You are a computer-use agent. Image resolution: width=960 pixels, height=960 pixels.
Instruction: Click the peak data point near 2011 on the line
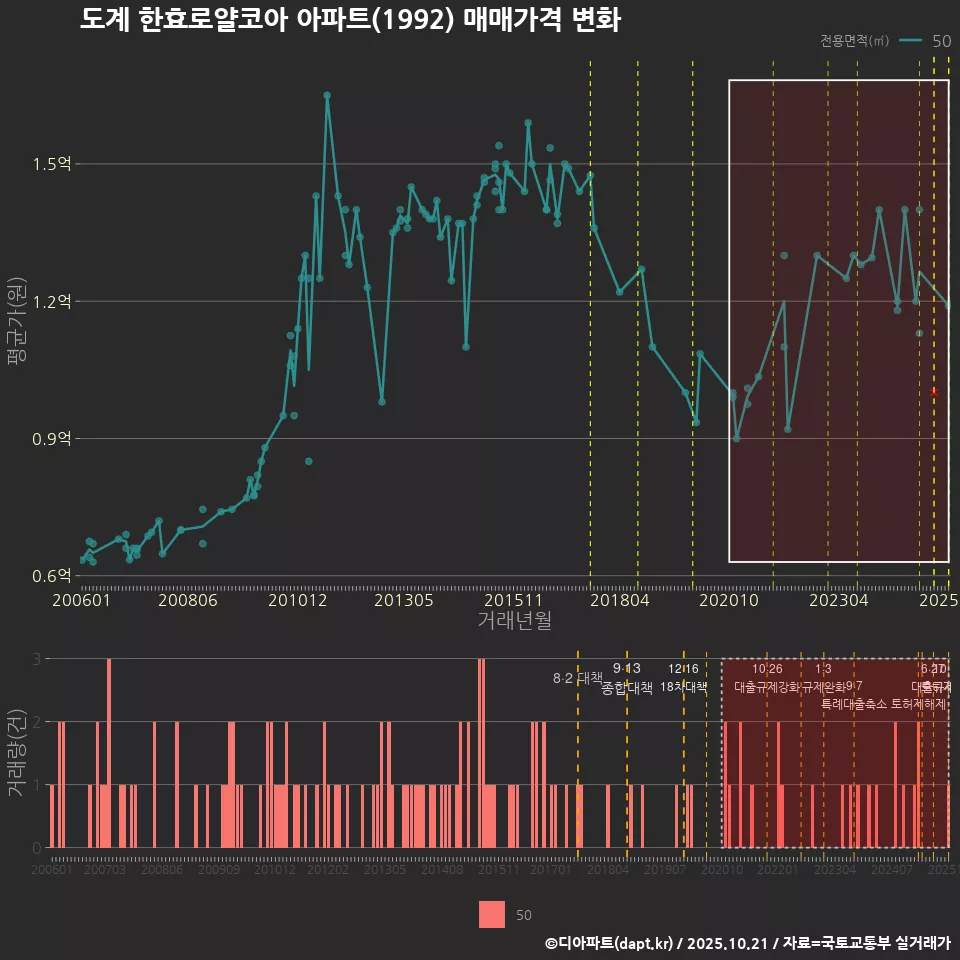(326, 93)
